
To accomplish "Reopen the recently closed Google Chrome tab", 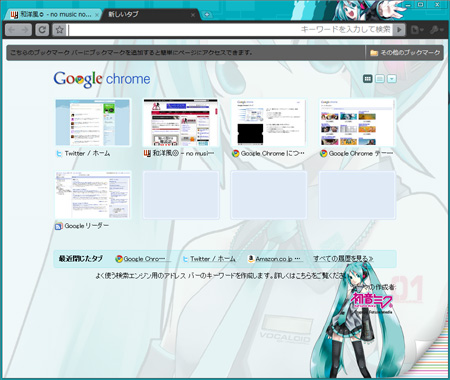I will coord(144,259).
